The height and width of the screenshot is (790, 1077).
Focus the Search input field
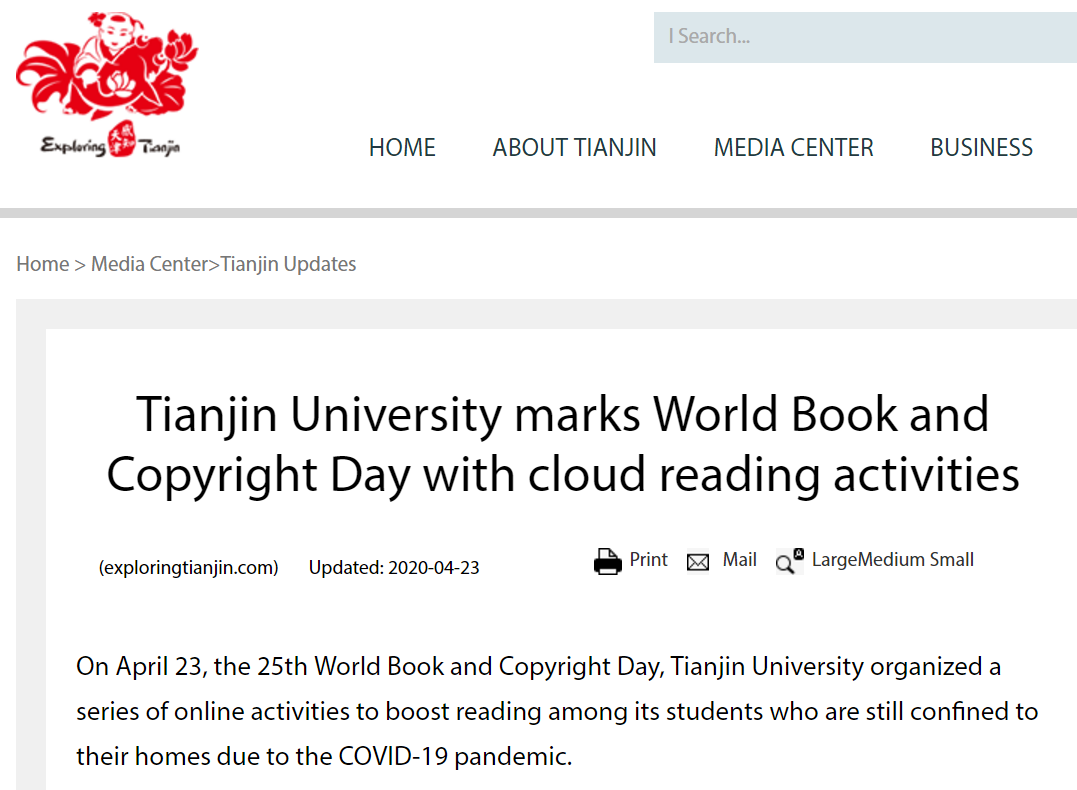(865, 37)
